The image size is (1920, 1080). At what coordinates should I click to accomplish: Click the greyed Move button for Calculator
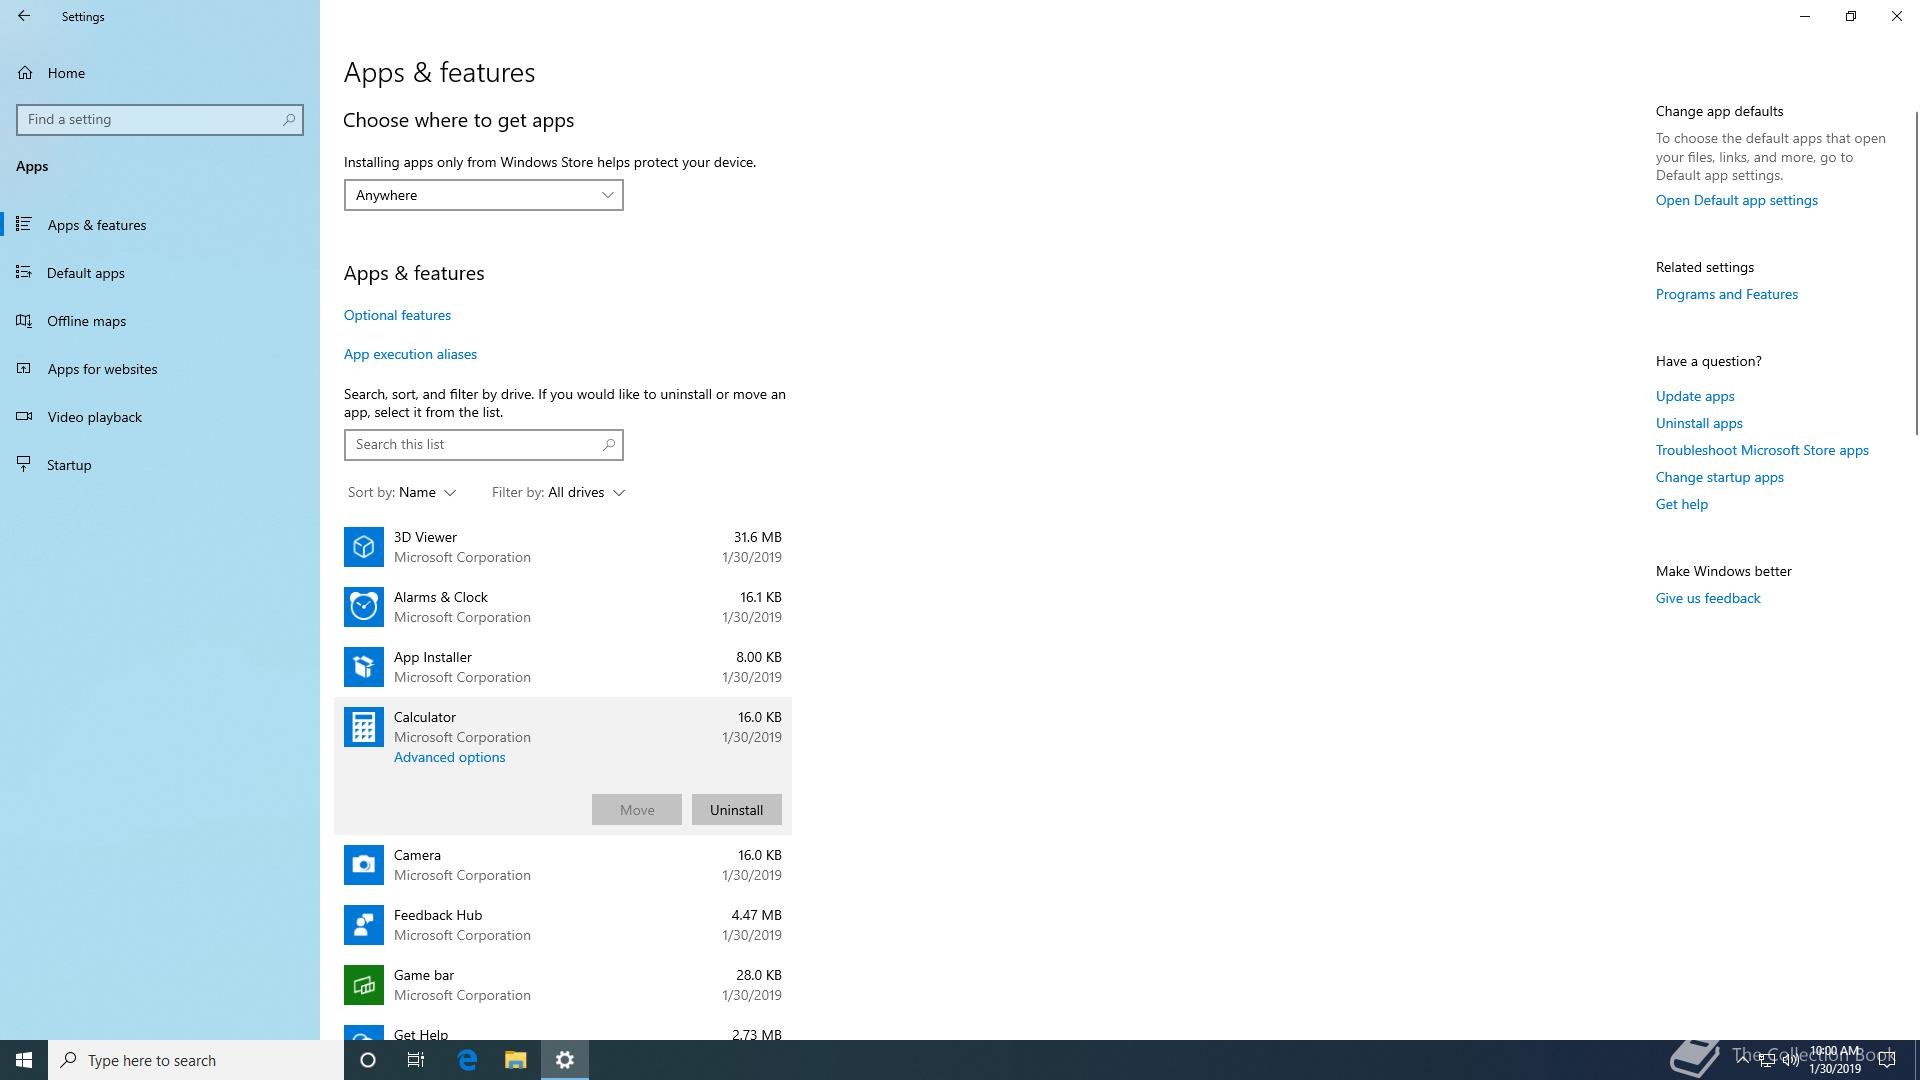(x=637, y=810)
